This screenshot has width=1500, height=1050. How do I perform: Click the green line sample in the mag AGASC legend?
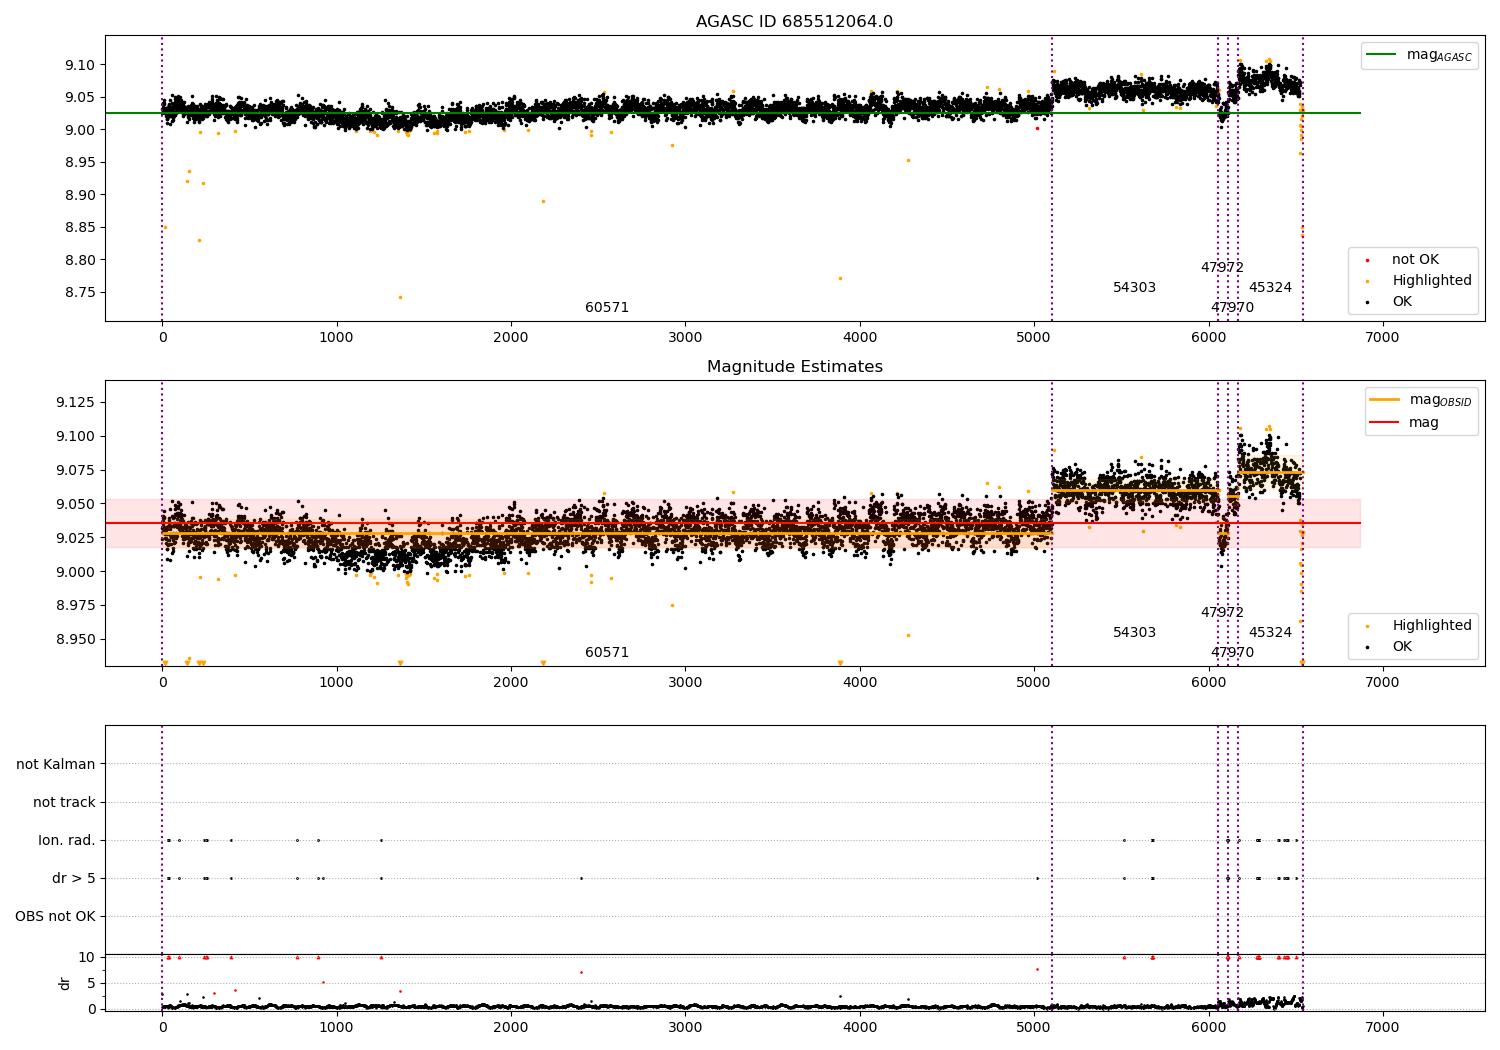(1381, 55)
